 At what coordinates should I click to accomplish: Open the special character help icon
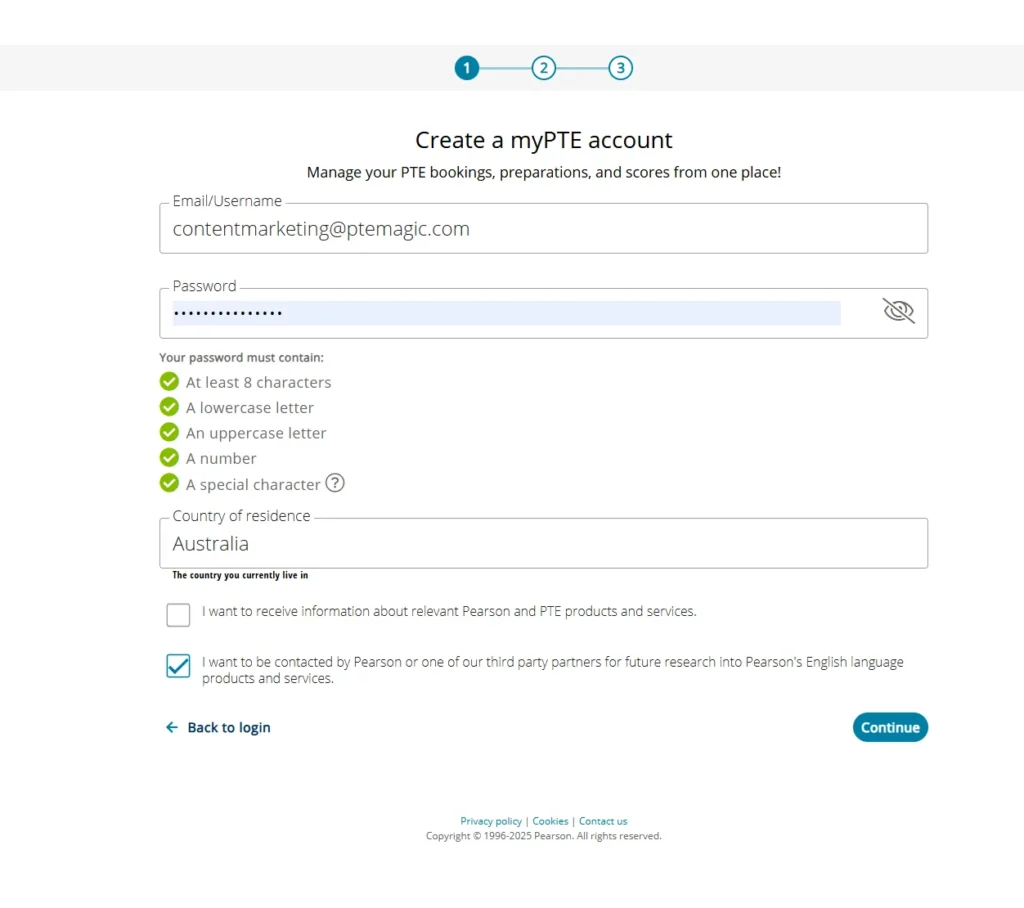pyautogui.click(x=335, y=483)
